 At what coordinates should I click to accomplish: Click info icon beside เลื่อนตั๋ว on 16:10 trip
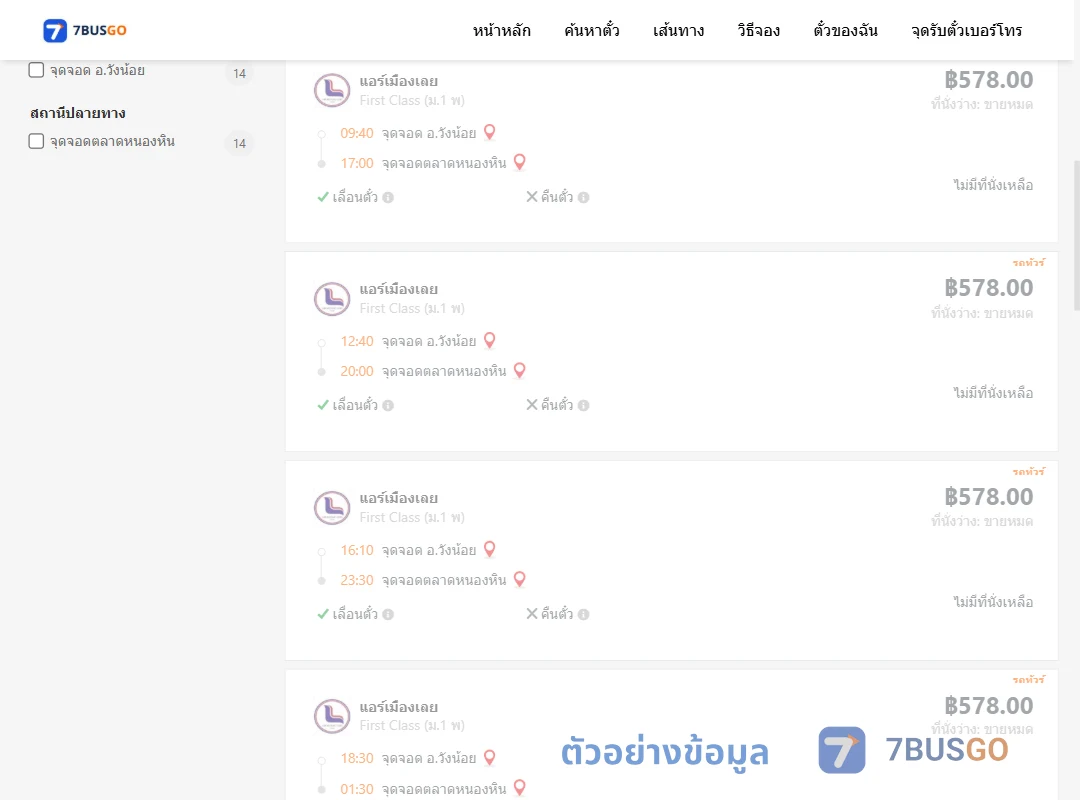[388, 615]
